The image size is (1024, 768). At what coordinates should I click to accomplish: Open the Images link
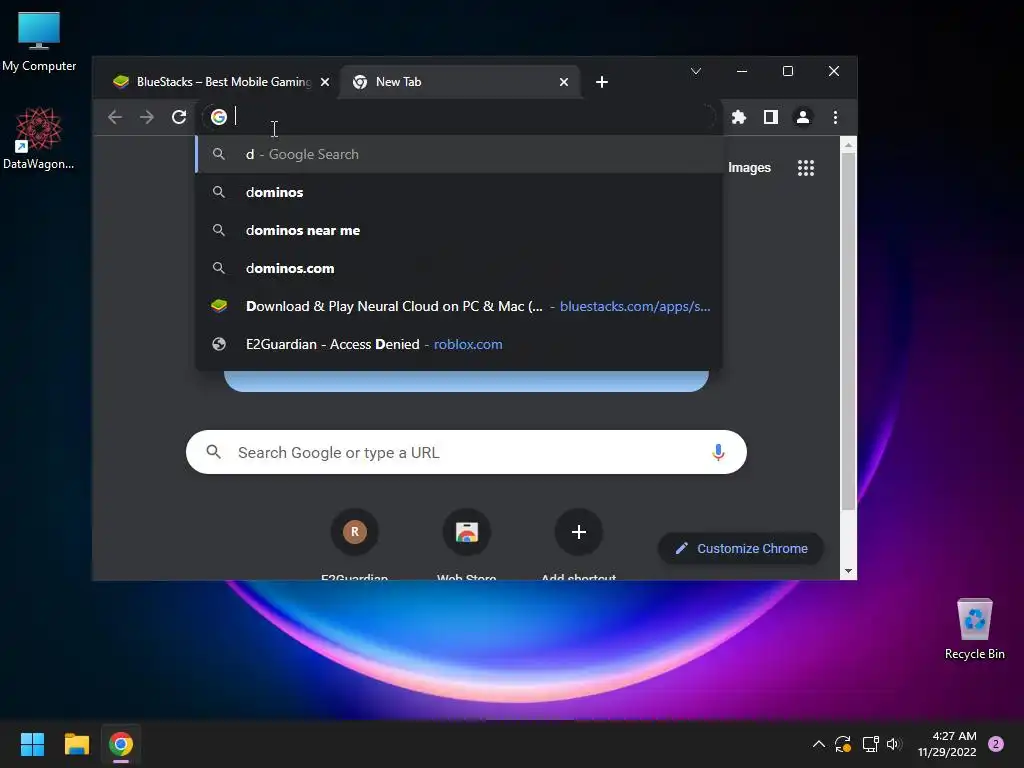click(749, 168)
